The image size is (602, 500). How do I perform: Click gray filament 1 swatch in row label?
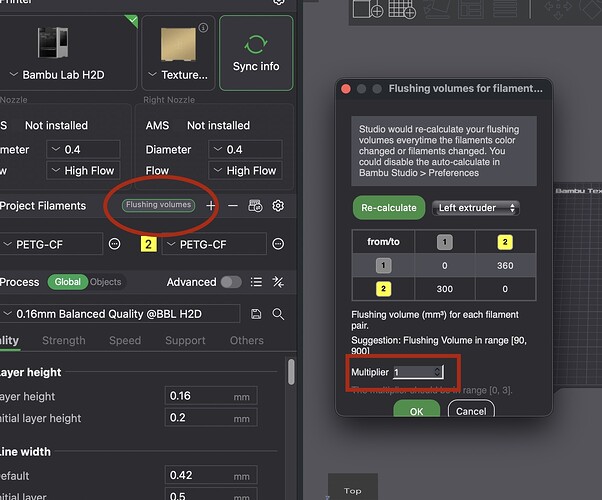click(383, 265)
